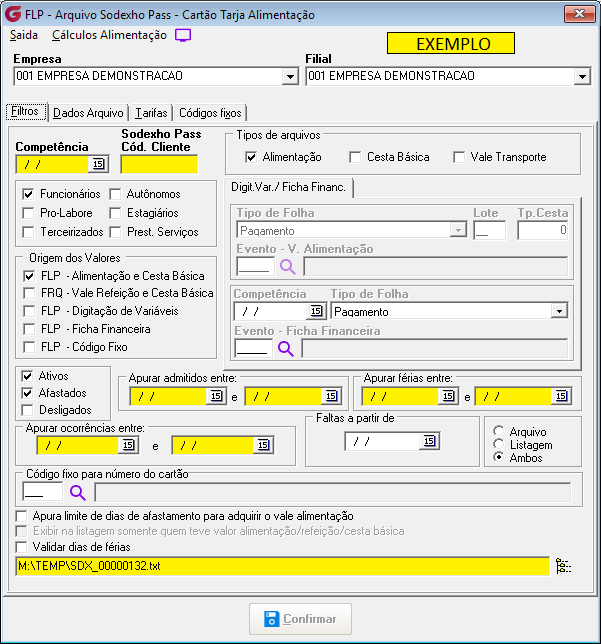The height and width of the screenshot is (644, 601).
Task: Open the Cálculos Alimentação menu
Action: coord(109,35)
